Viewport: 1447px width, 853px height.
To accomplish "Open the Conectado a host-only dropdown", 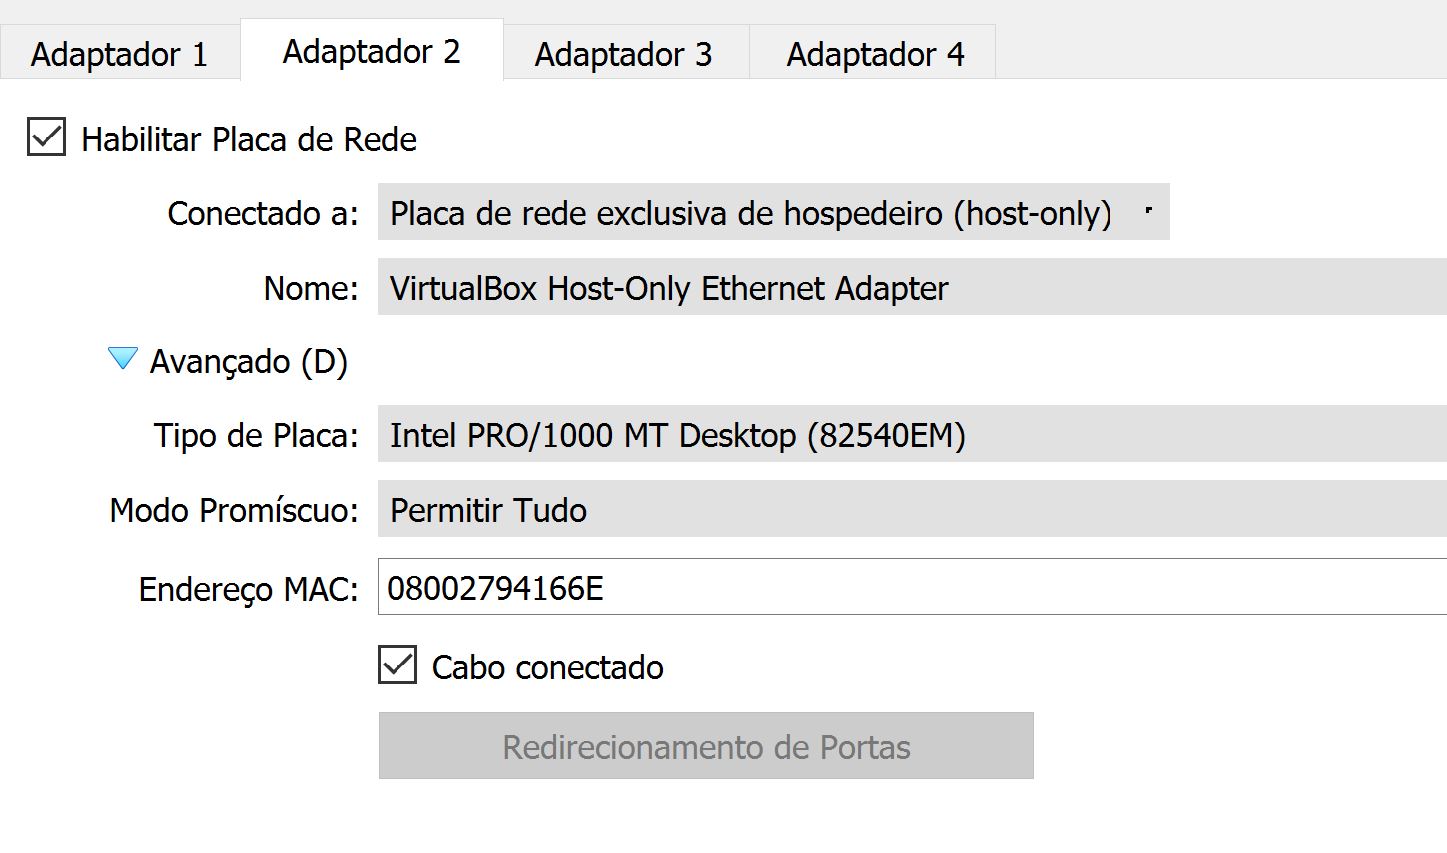I will (x=773, y=212).
